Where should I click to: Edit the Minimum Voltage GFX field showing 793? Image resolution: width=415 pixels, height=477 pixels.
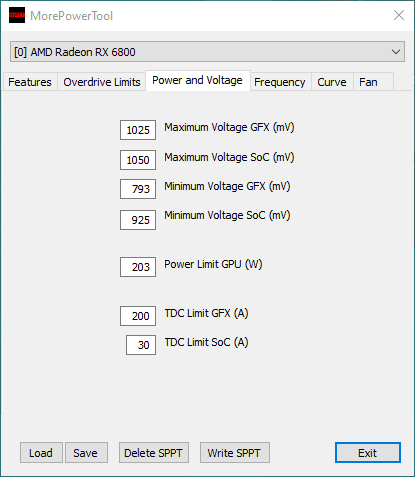pyautogui.click(x=138, y=189)
